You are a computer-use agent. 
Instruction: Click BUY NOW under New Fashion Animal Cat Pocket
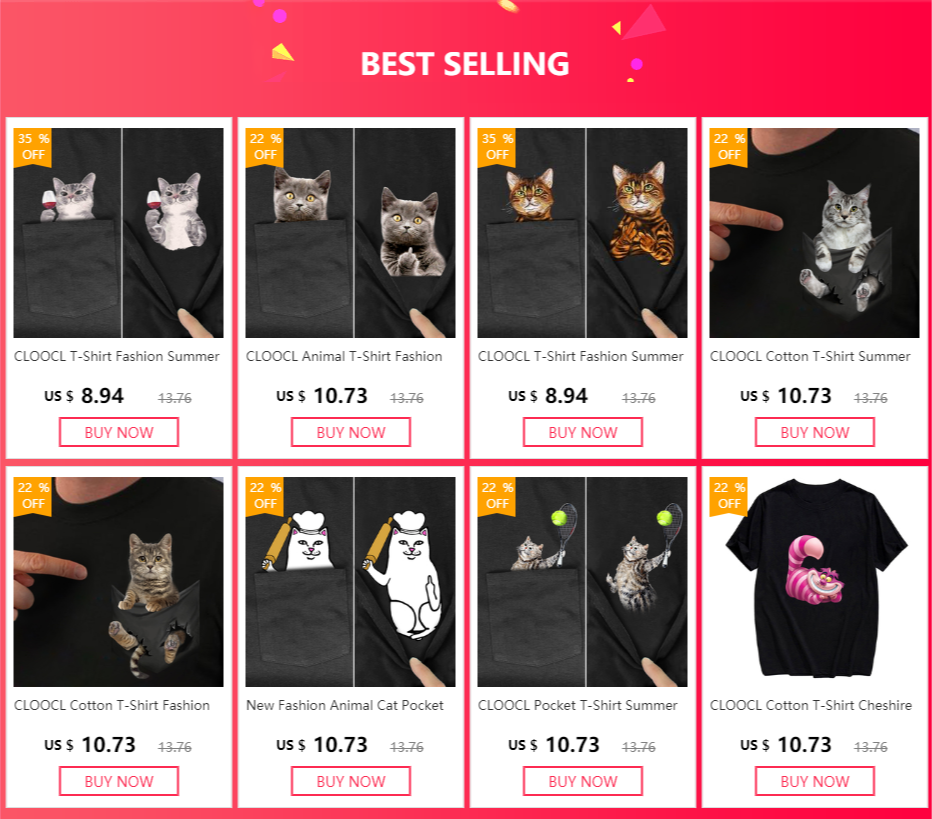point(351,781)
